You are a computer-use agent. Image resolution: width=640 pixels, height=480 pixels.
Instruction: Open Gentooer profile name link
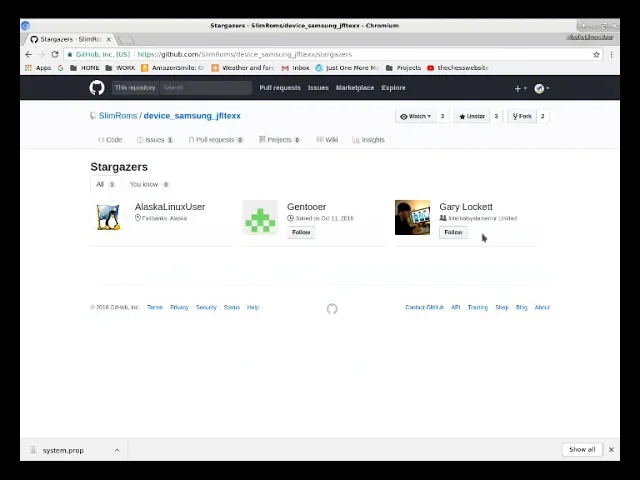tap(306, 207)
